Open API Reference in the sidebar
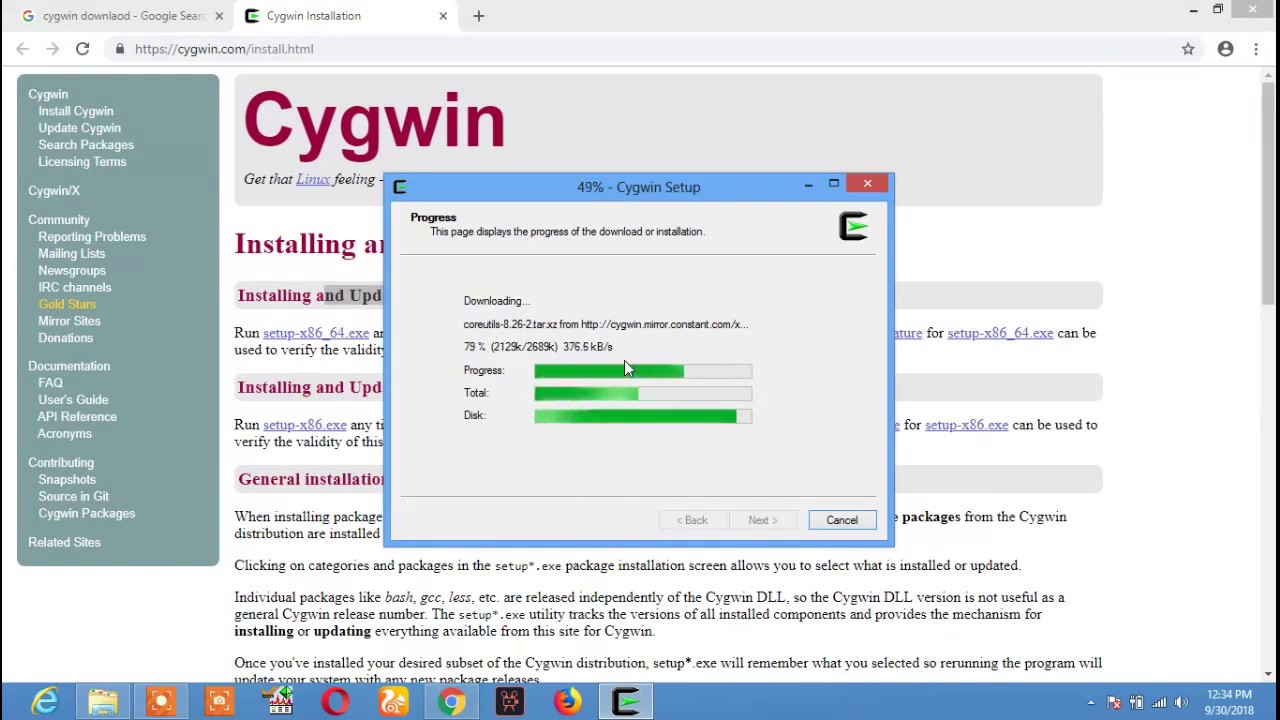Image resolution: width=1280 pixels, height=720 pixels. (x=77, y=417)
